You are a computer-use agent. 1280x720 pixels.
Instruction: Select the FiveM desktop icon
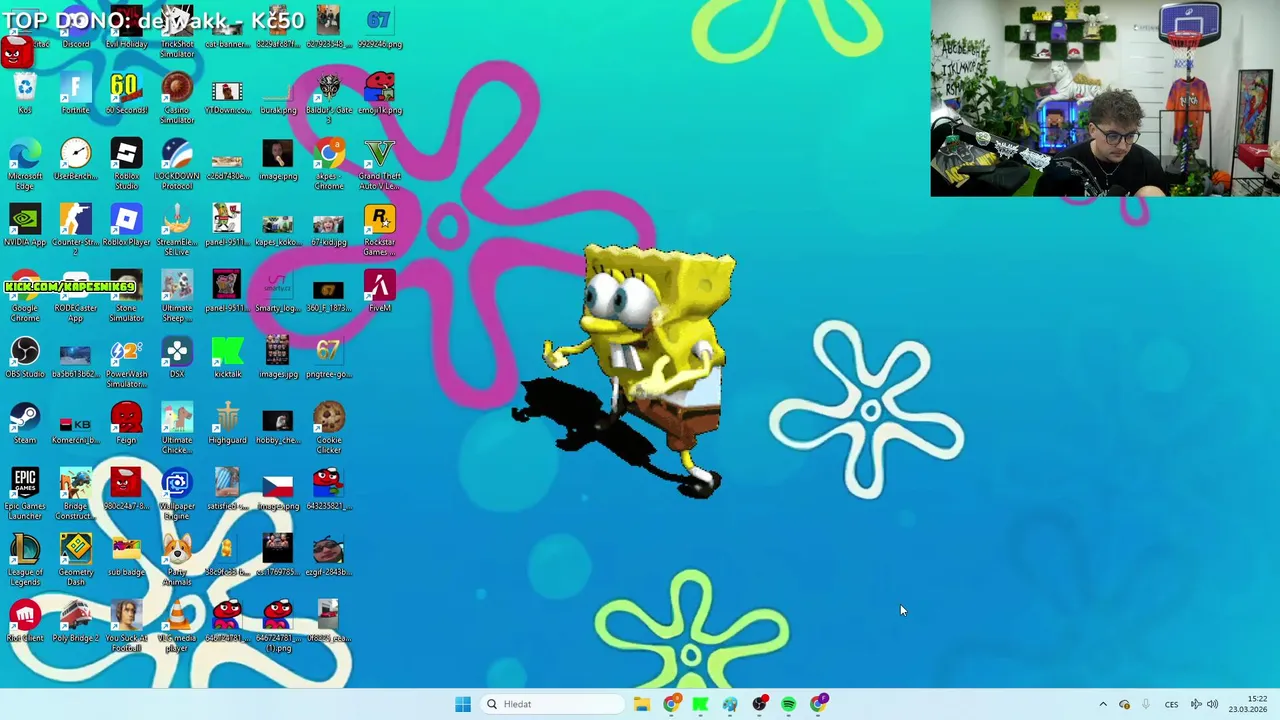[379, 292]
